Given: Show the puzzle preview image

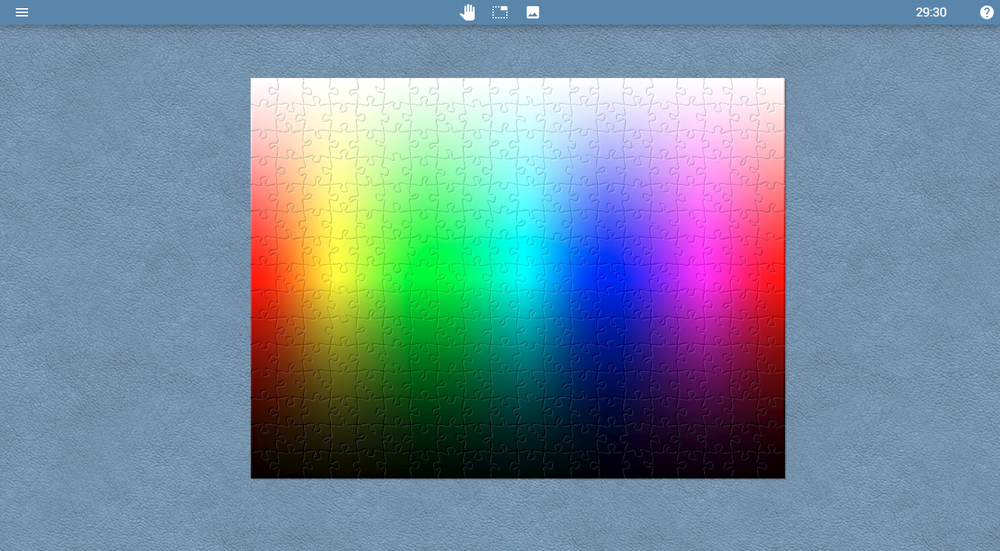Looking at the screenshot, I should [x=533, y=12].
